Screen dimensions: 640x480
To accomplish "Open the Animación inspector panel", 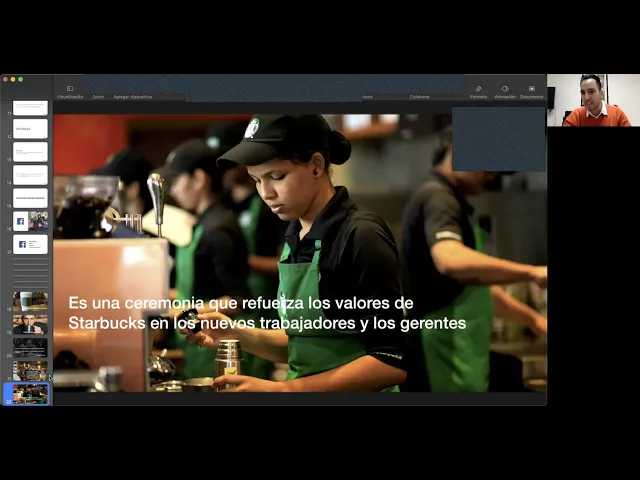I will point(505,92).
